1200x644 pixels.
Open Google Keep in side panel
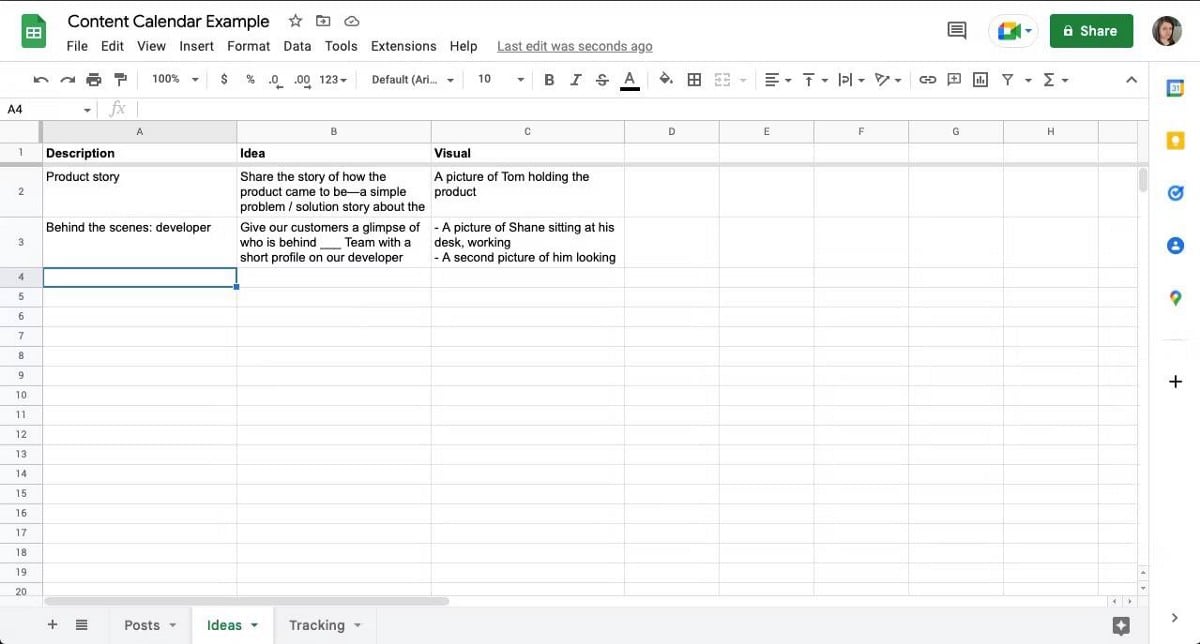tap(1176, 141)
